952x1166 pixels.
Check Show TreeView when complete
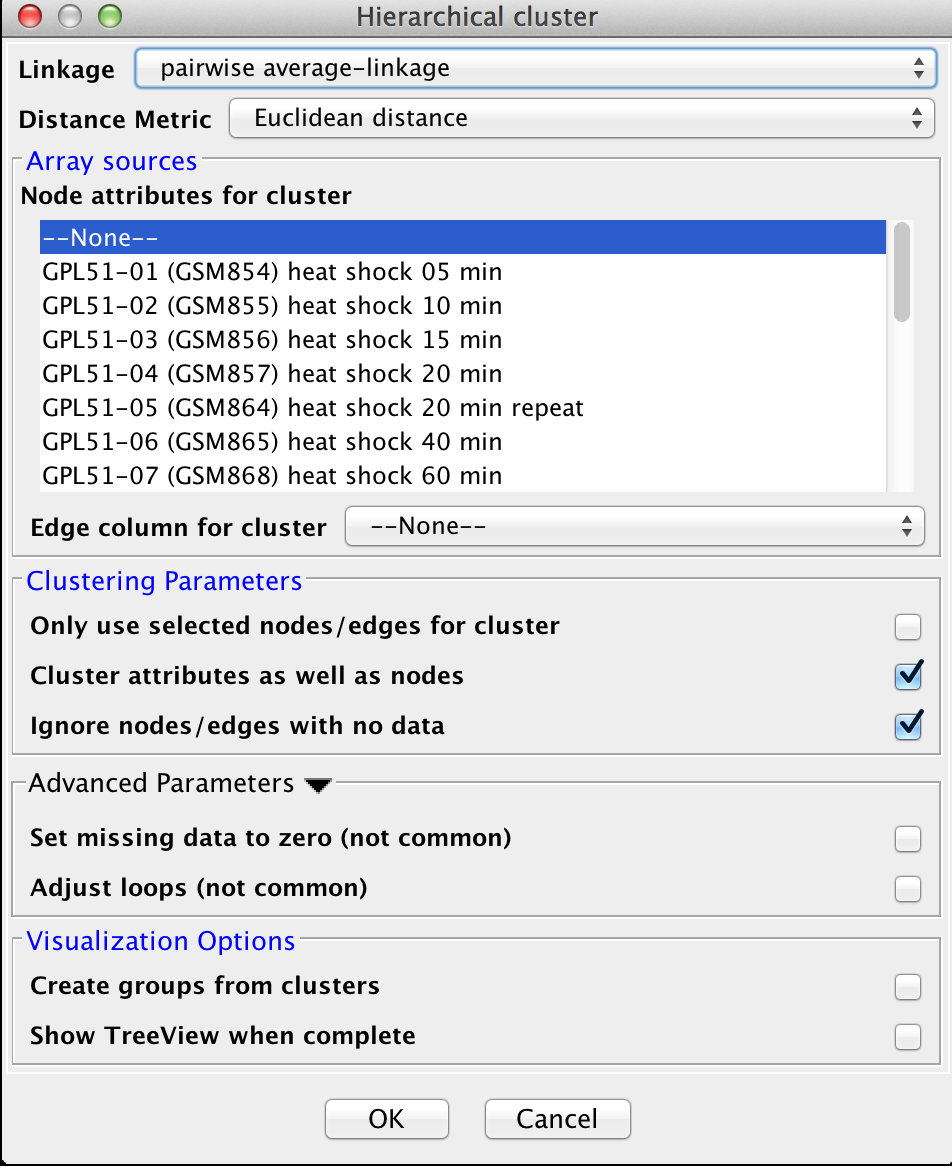pyautogui.click(x=907, y=1037)
